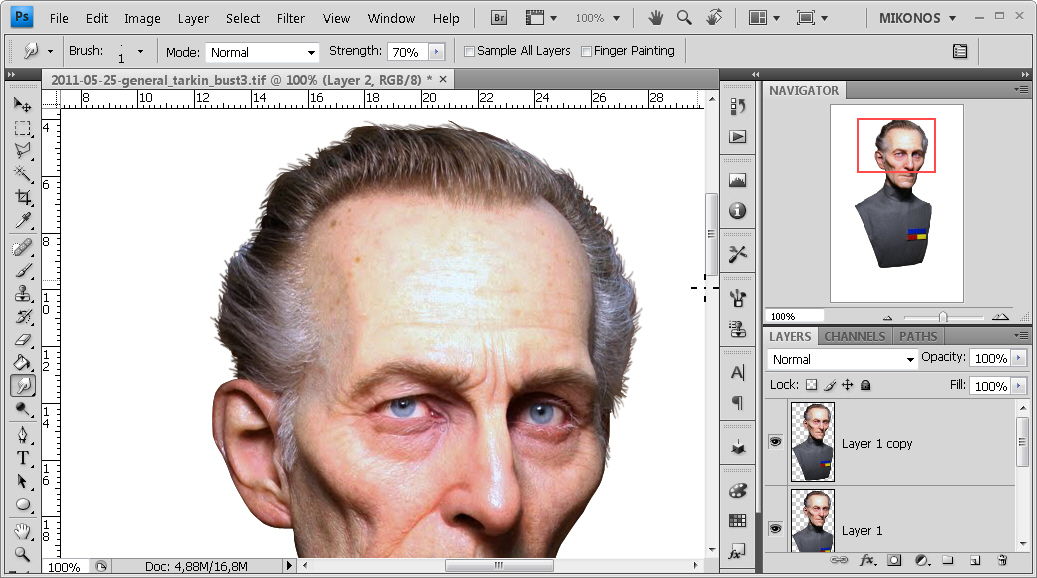Open the layer Opacity slider arrow
The width and height of the screenshot is (1037, 578).
(x=1019, y=358)
